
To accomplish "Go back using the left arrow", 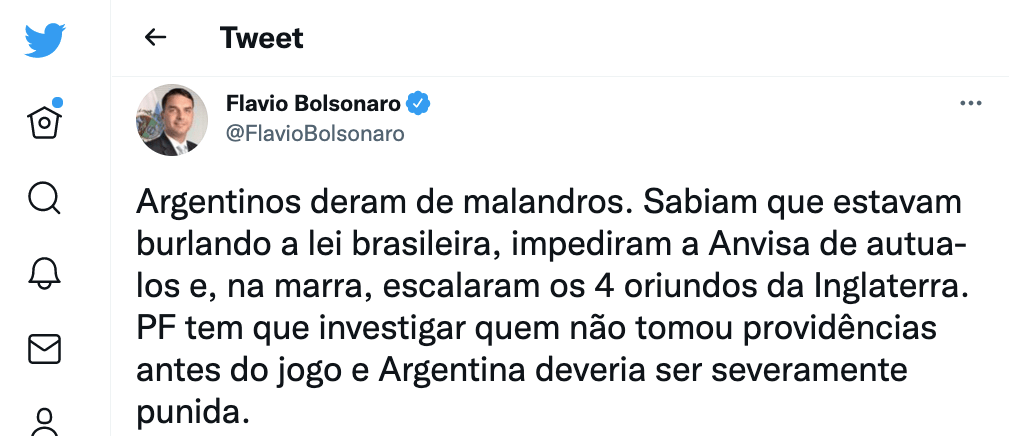I will [x=155, y=38].
